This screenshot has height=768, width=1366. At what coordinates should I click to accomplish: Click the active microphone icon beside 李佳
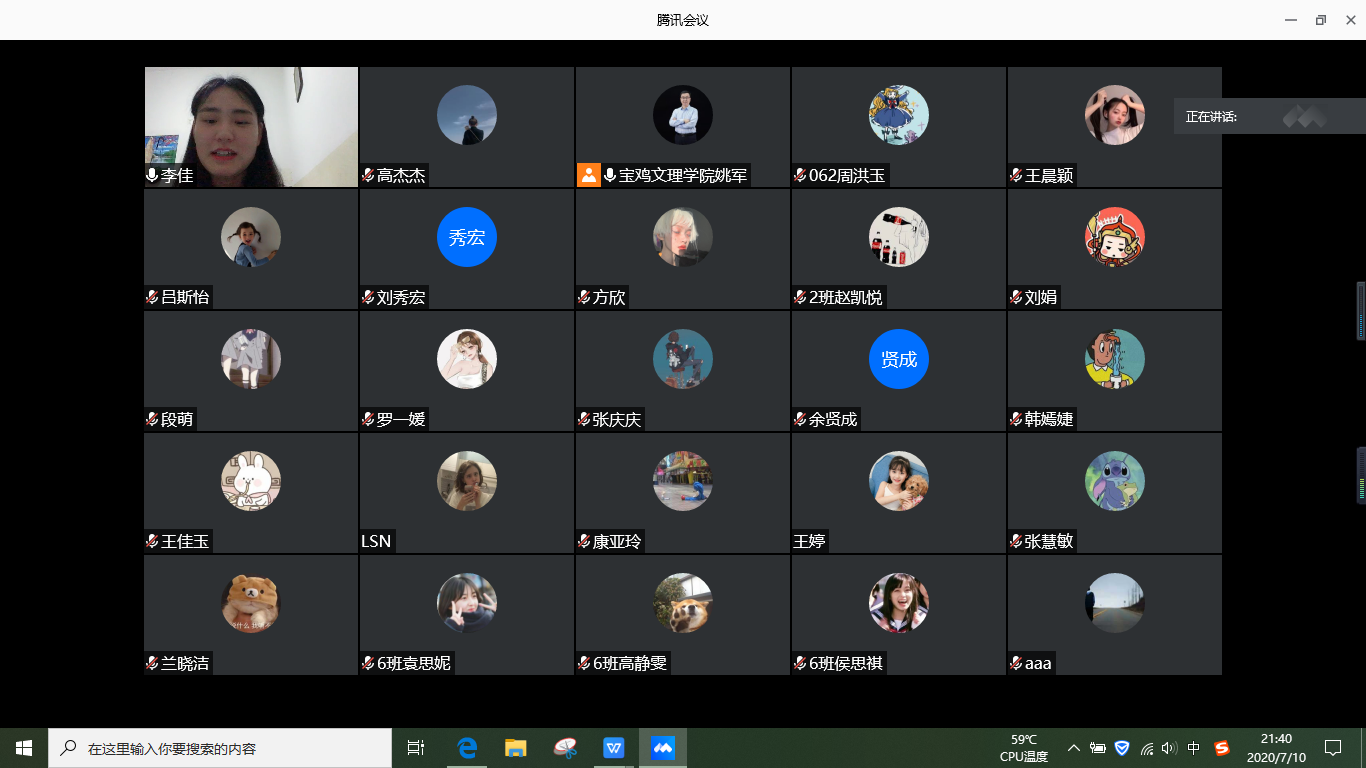[152, 176]
